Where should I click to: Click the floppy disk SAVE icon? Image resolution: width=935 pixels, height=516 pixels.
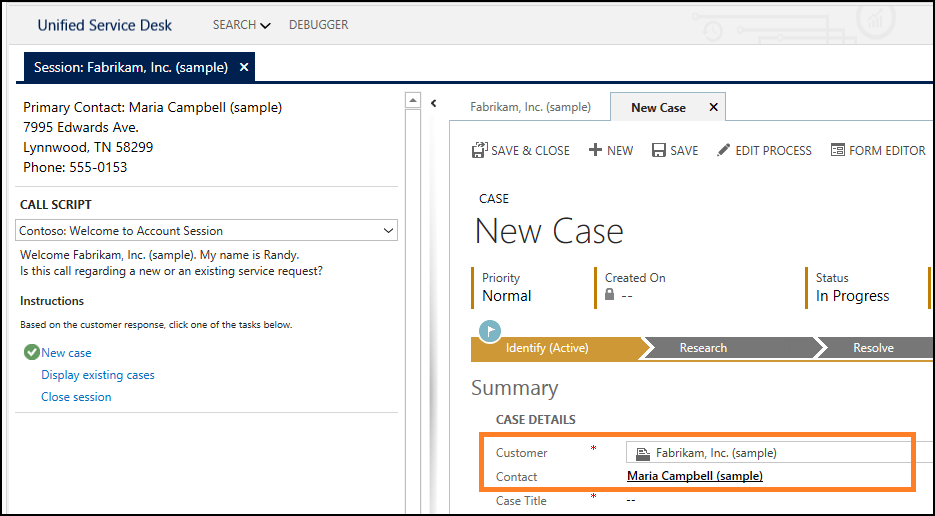pyautogui.click(x=658, y=150)
